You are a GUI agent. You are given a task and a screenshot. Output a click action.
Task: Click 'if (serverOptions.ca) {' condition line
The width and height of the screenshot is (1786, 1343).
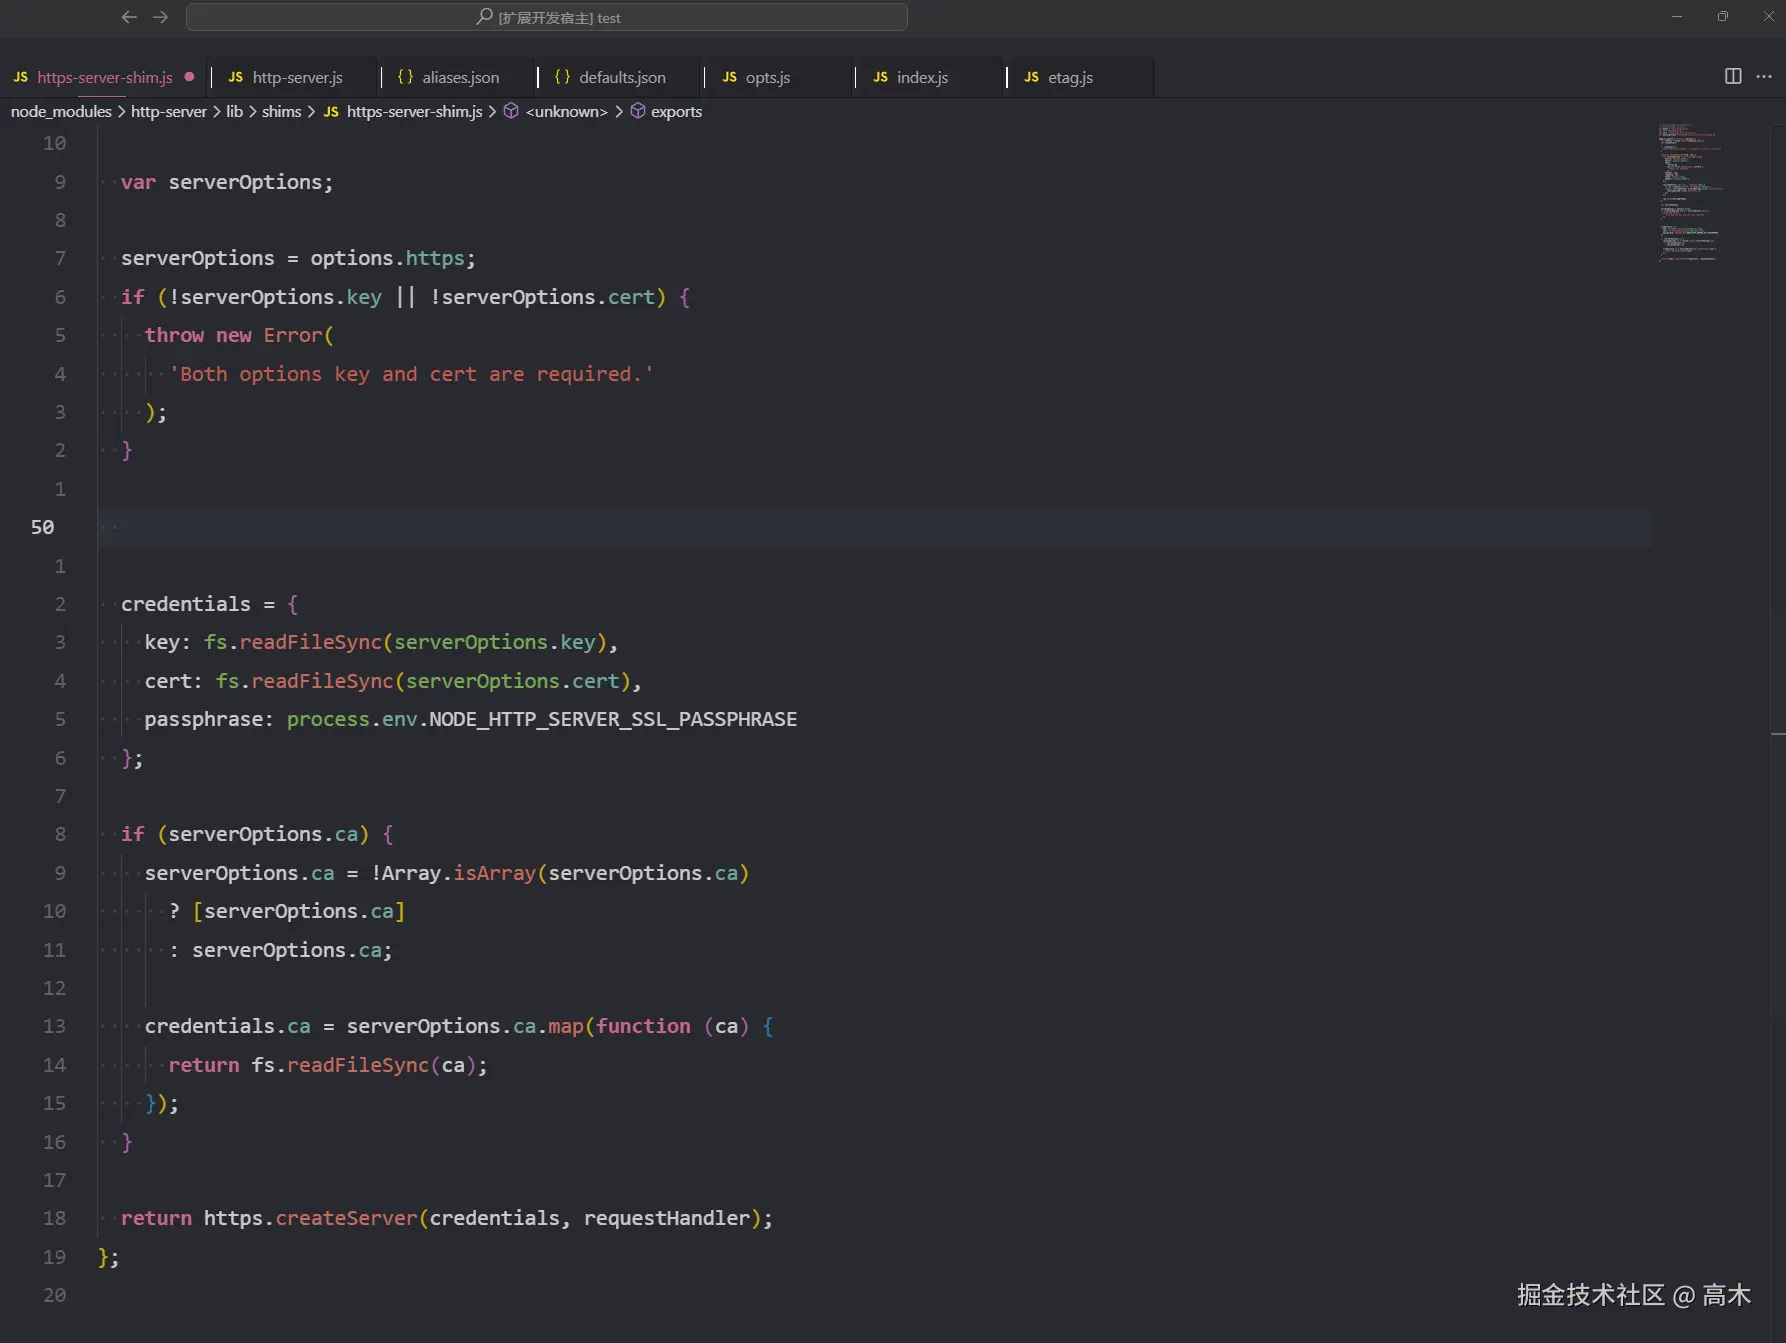[257, 834]
